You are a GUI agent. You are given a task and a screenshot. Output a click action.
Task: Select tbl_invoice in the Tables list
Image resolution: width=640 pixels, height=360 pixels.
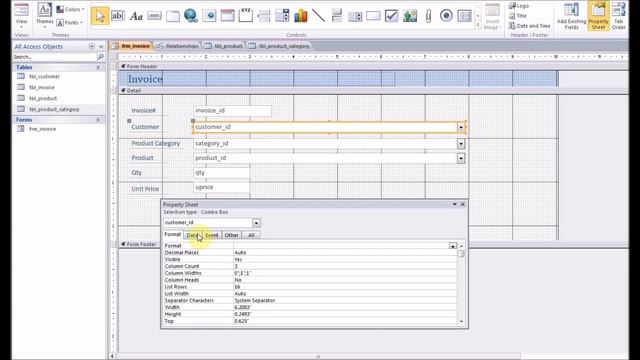pyautogui.click(x=42, y=87)
